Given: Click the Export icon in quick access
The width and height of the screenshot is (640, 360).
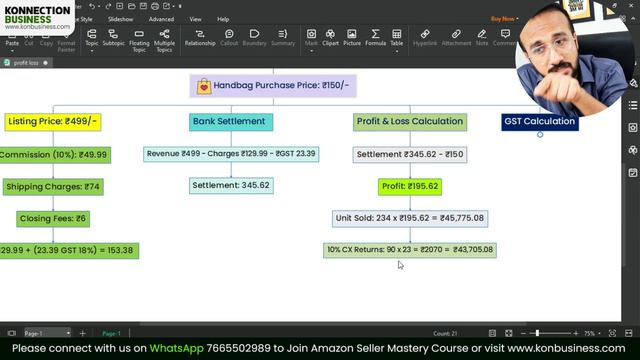Looking at the screenshot, I should point(167,6).
